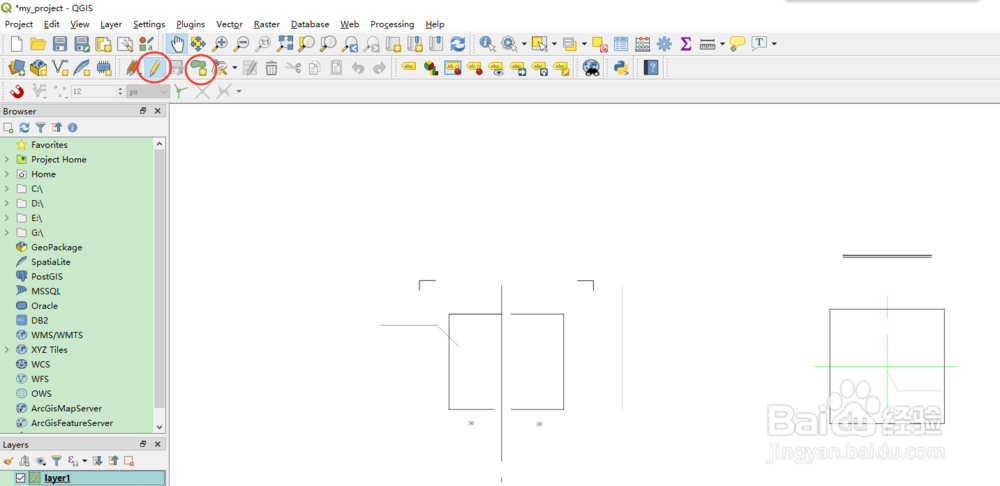Viewport: 1000px width, 486px height.
Task: Open the Layer menu
Action: (x=111, y=24)
